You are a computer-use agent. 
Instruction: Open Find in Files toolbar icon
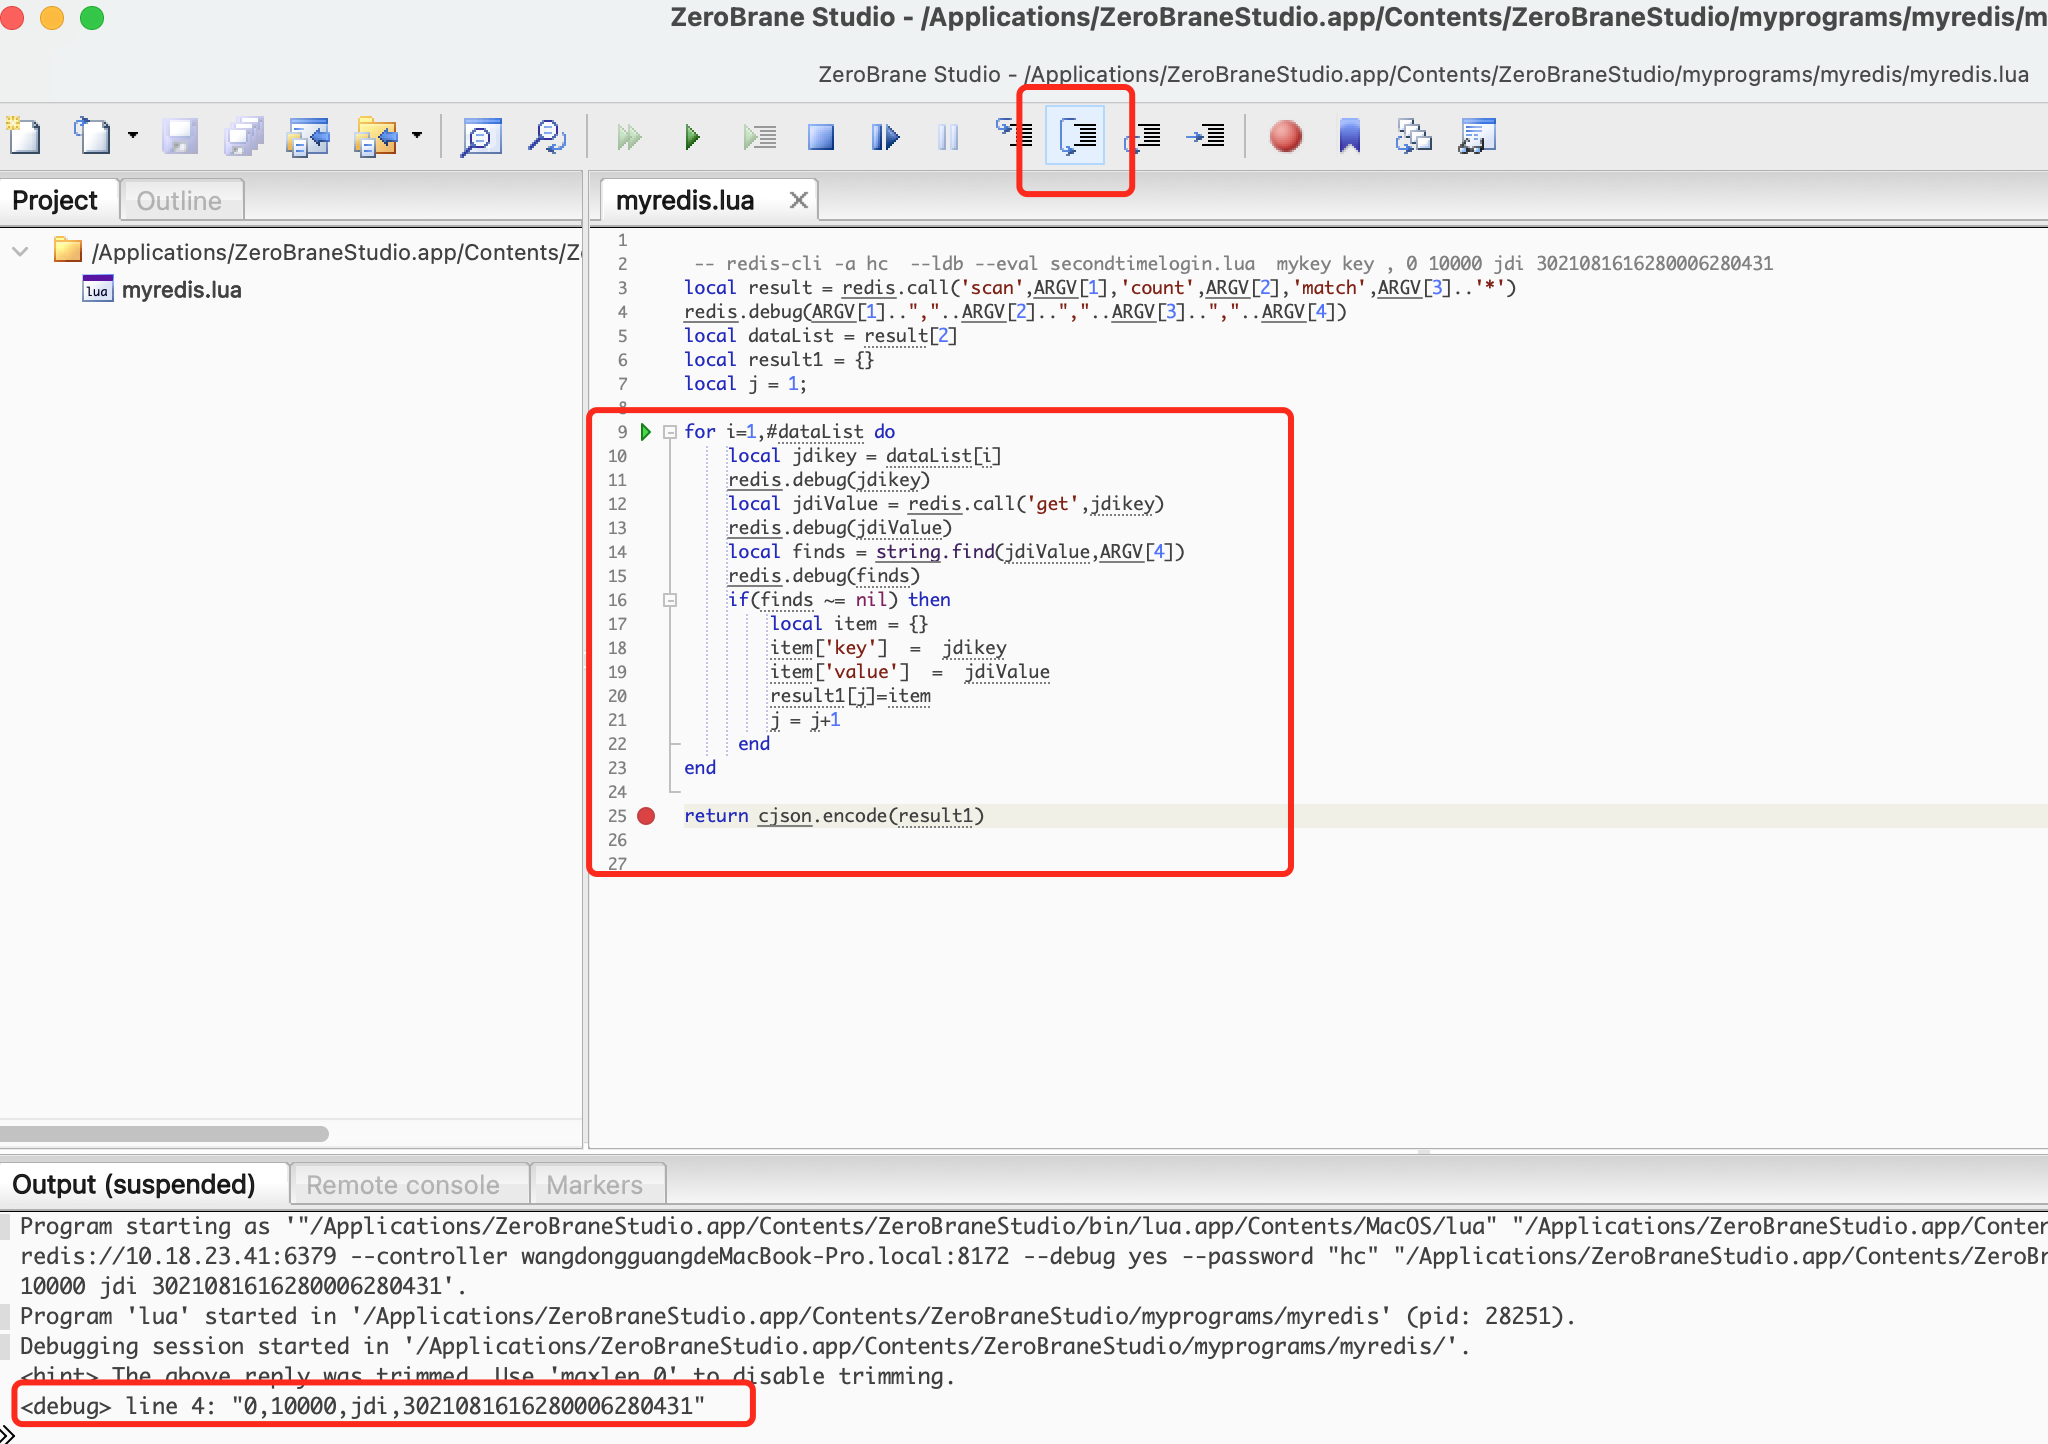[547, 135]
